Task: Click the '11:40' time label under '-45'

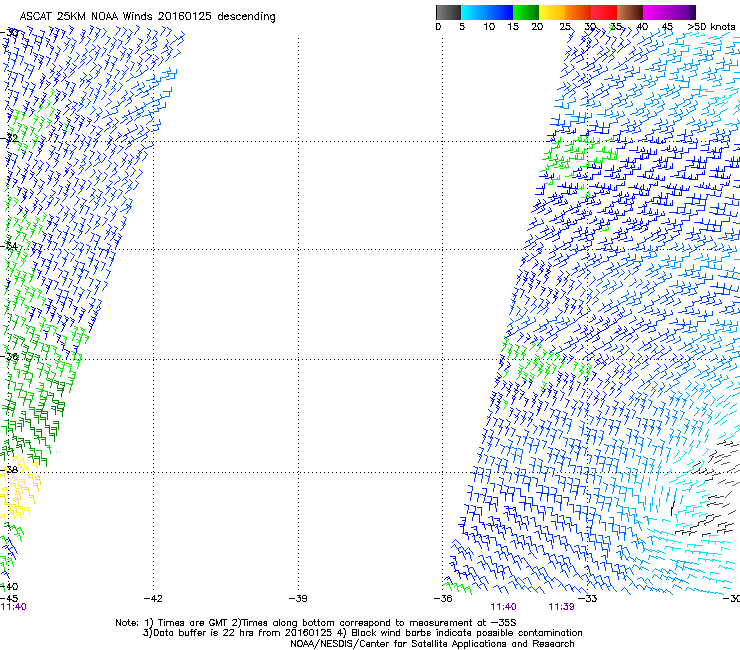Action: pyautogui.click(x=13, y=607)
